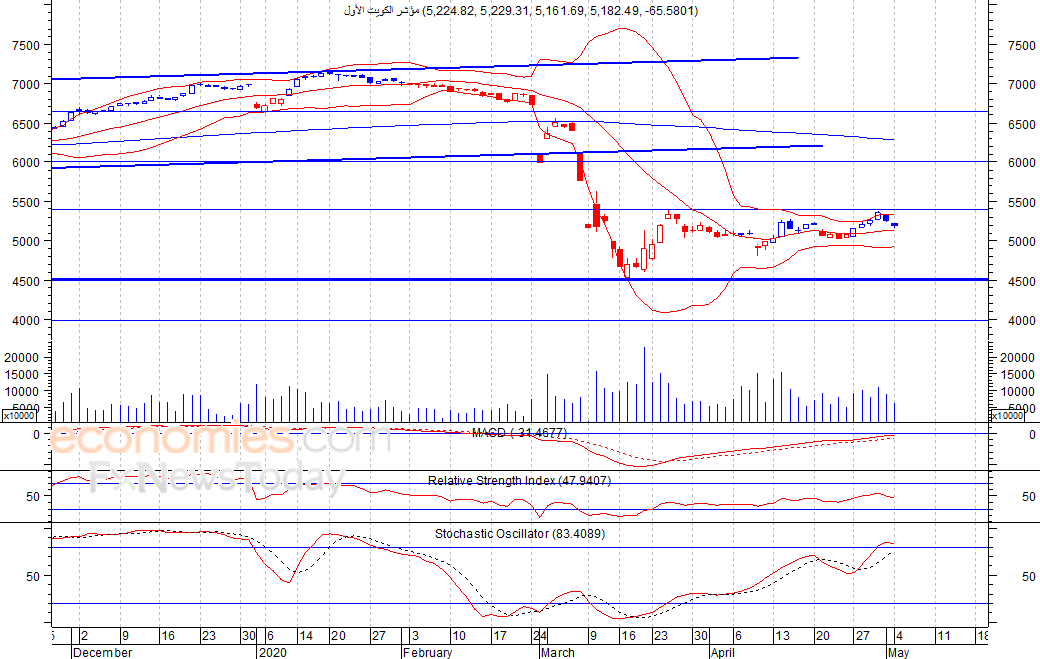The image size is (1040, 659).
Task: Click the February month label
Action: (x=427, y=652)
